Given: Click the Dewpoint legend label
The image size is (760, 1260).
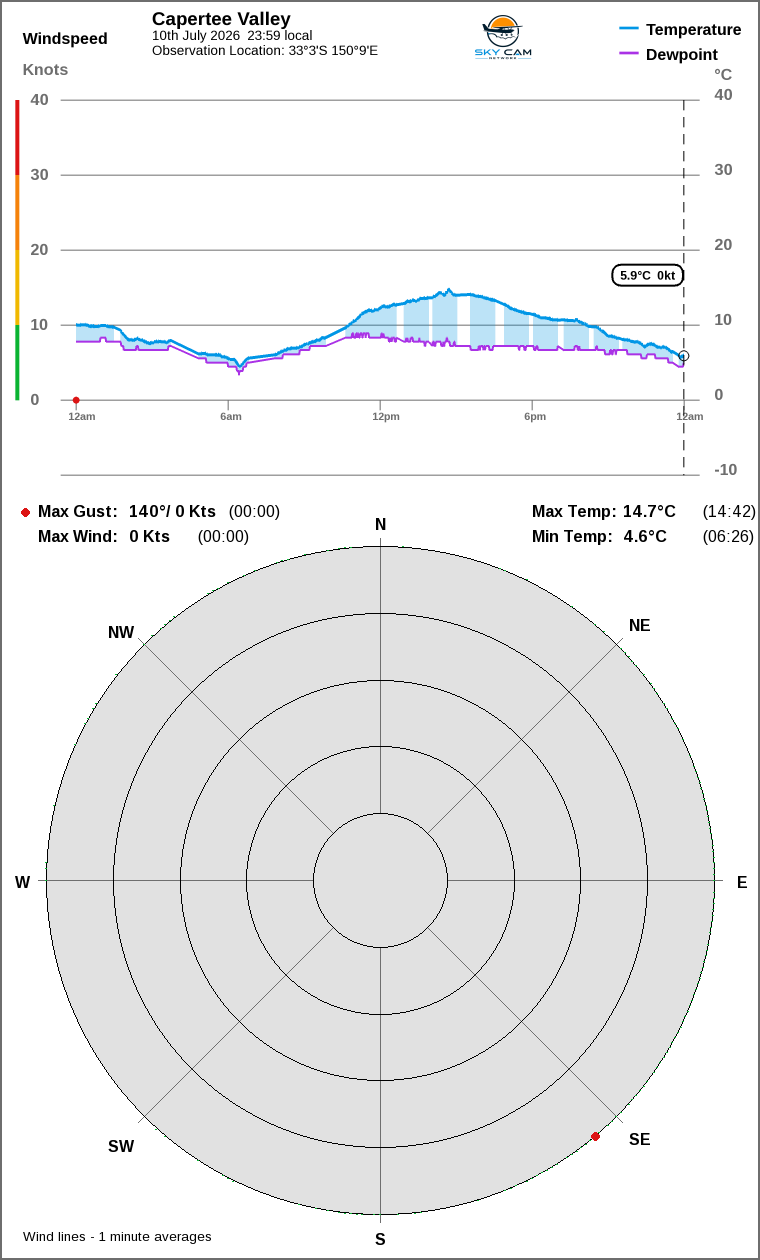Looking at the screenshot, I should click(x=682, y=55).
